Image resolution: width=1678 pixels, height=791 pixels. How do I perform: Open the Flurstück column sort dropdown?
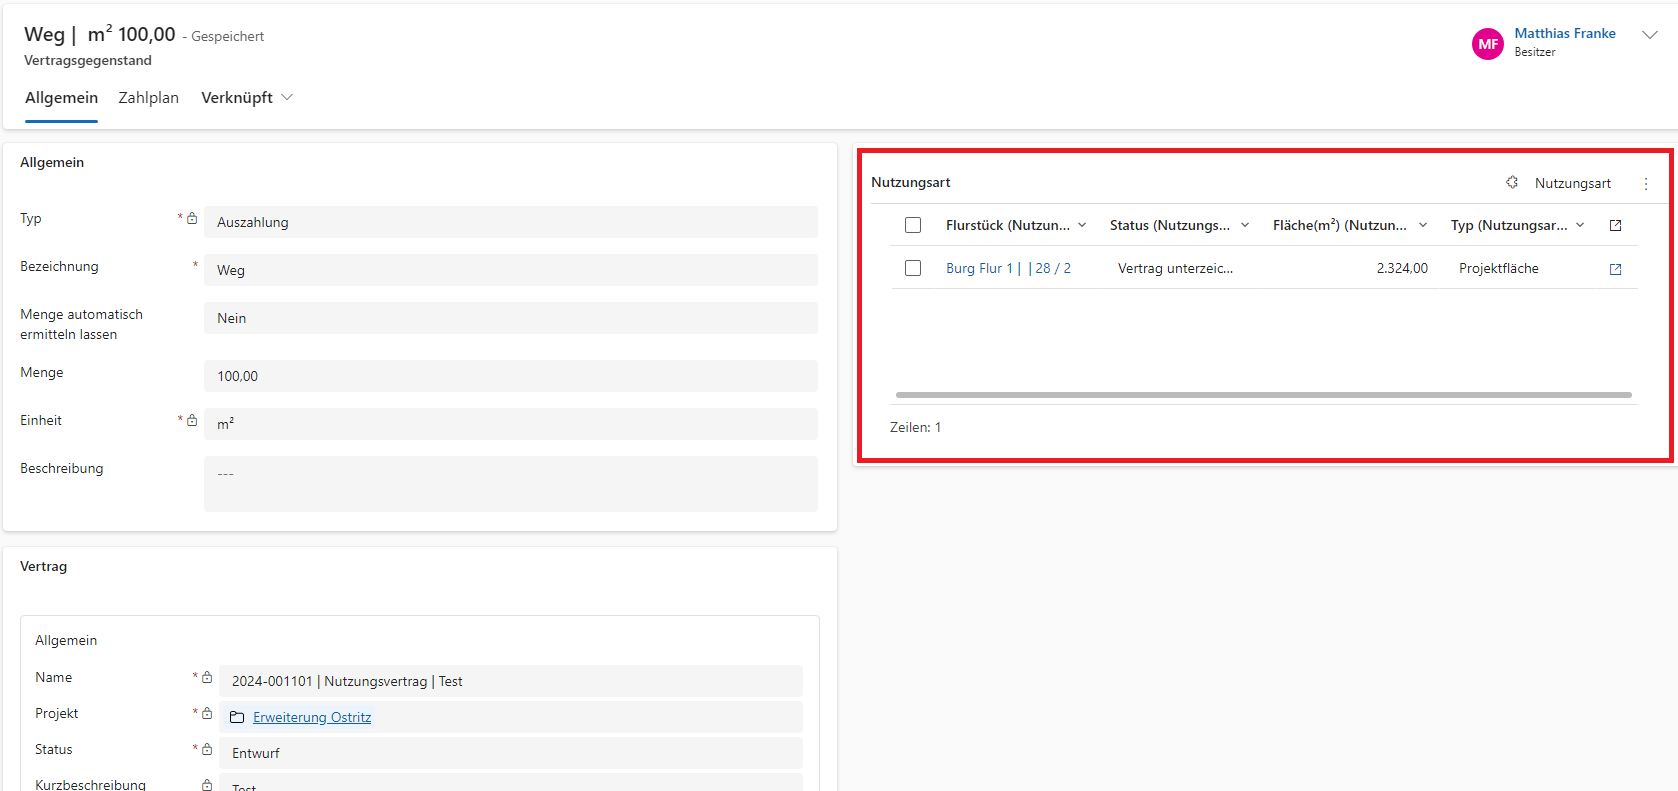(x=1082, y=225)
